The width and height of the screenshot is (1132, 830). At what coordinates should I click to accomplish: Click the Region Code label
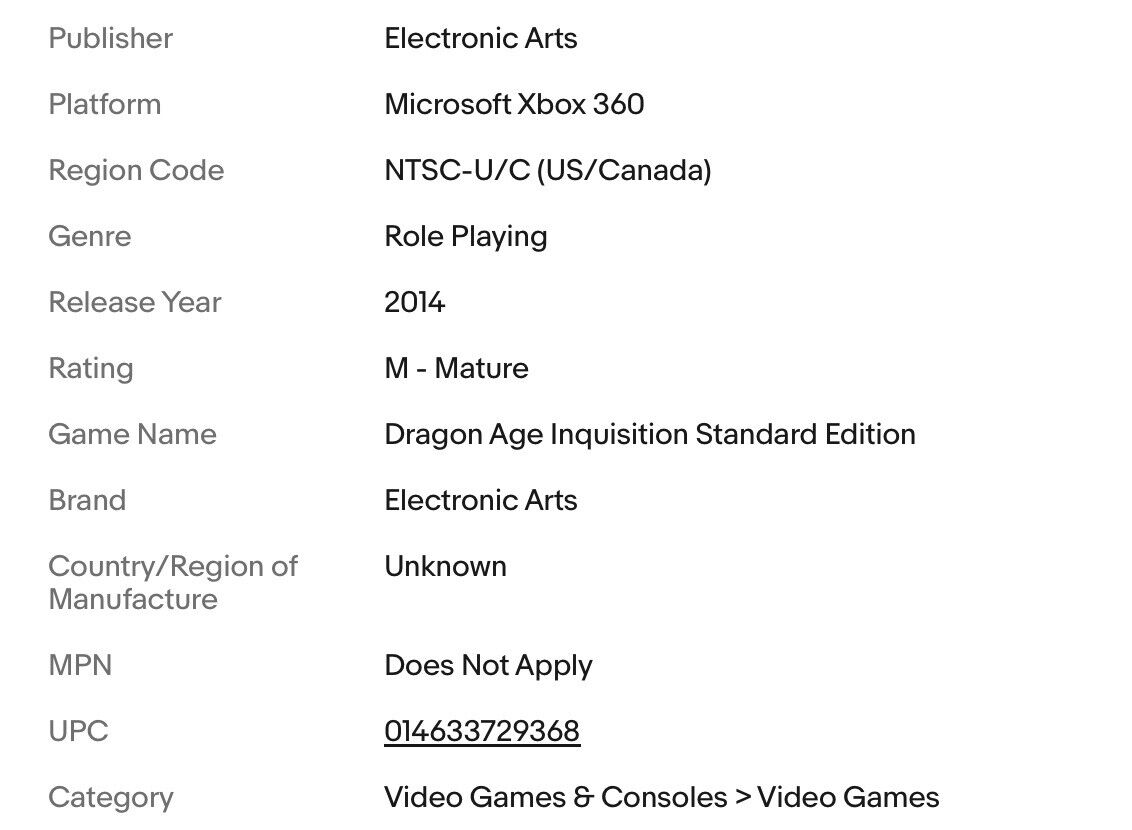coord(136,170)
